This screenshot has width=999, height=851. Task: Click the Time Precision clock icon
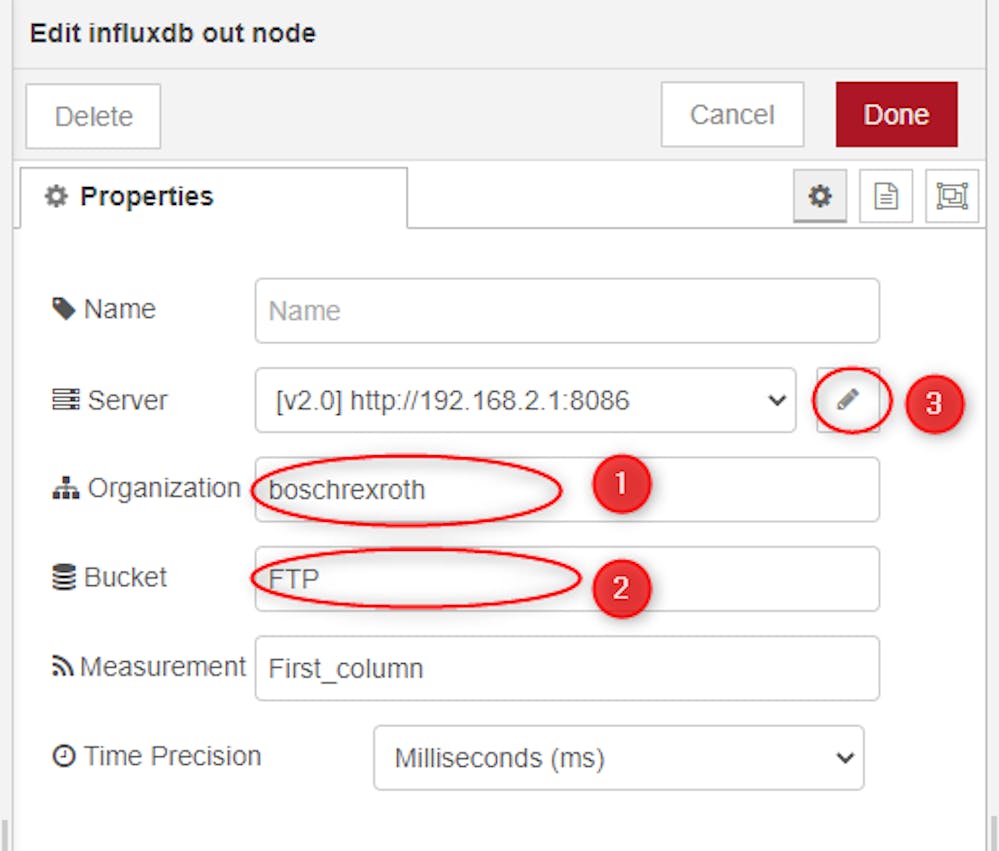pyautogui.click(x=64, y=756)
